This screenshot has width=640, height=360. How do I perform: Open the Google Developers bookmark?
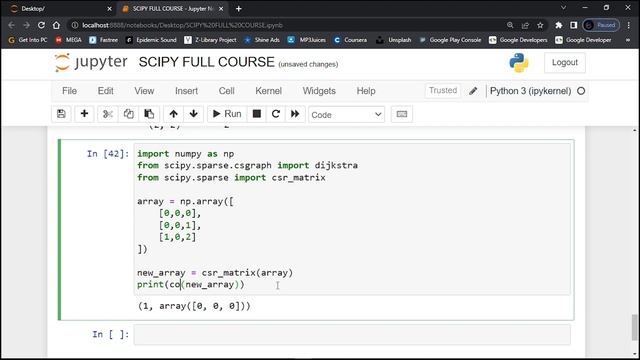(518, 40)
